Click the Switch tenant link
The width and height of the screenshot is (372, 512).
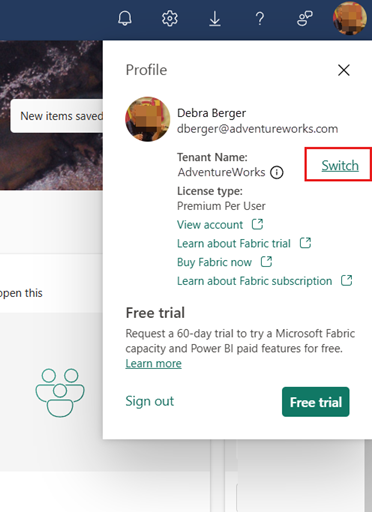click(x=340, y=165)
